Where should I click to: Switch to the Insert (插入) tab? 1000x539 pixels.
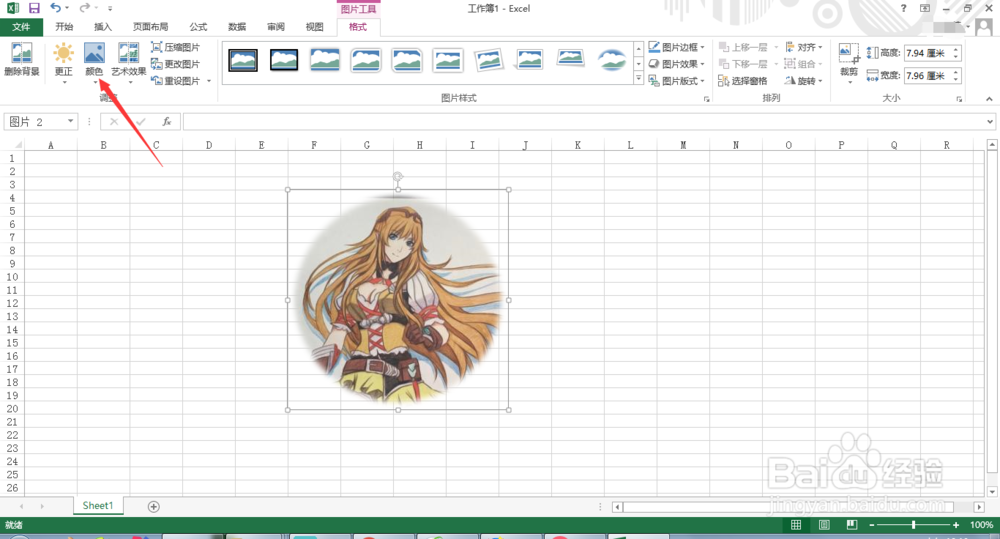[103, 27]
